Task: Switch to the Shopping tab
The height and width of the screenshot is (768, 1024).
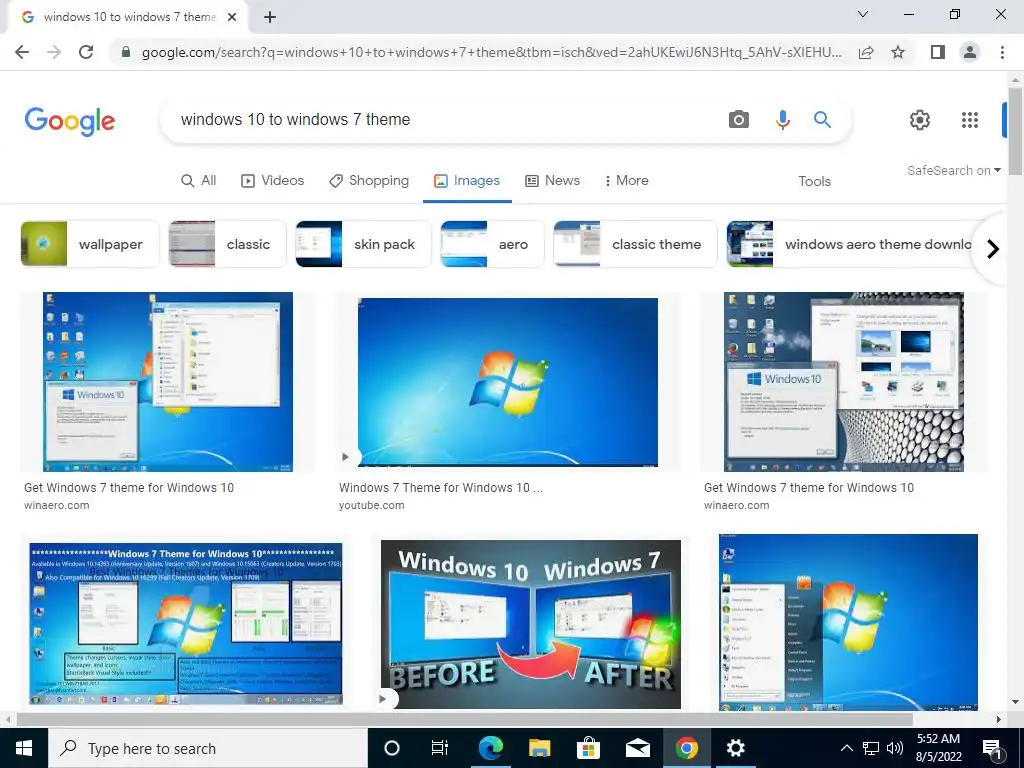Action: pyautogui.click(x=369, y=181)
